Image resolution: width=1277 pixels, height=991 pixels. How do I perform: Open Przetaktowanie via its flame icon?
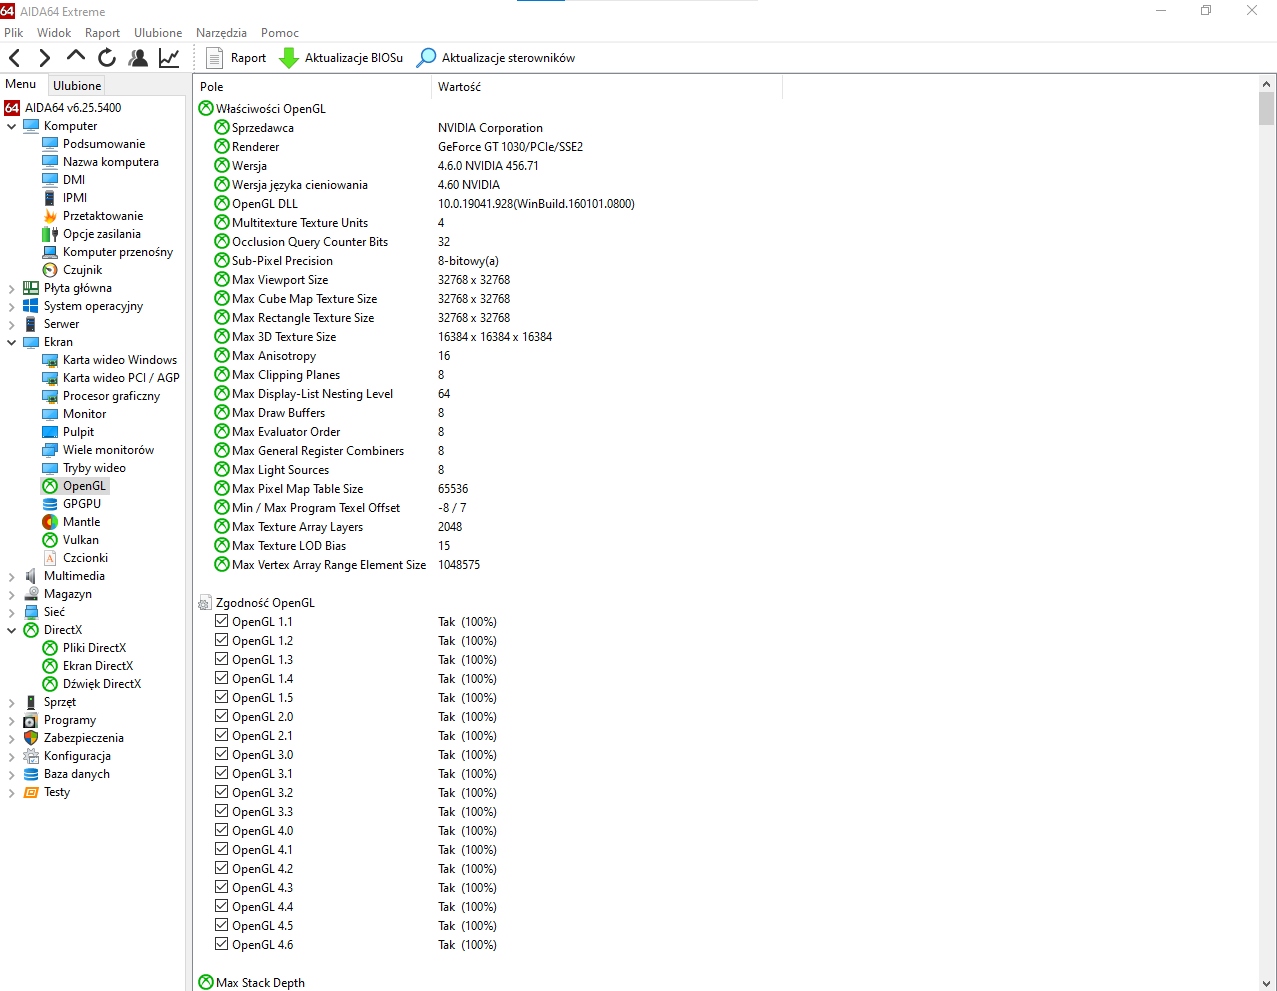[x=50, y=216]
